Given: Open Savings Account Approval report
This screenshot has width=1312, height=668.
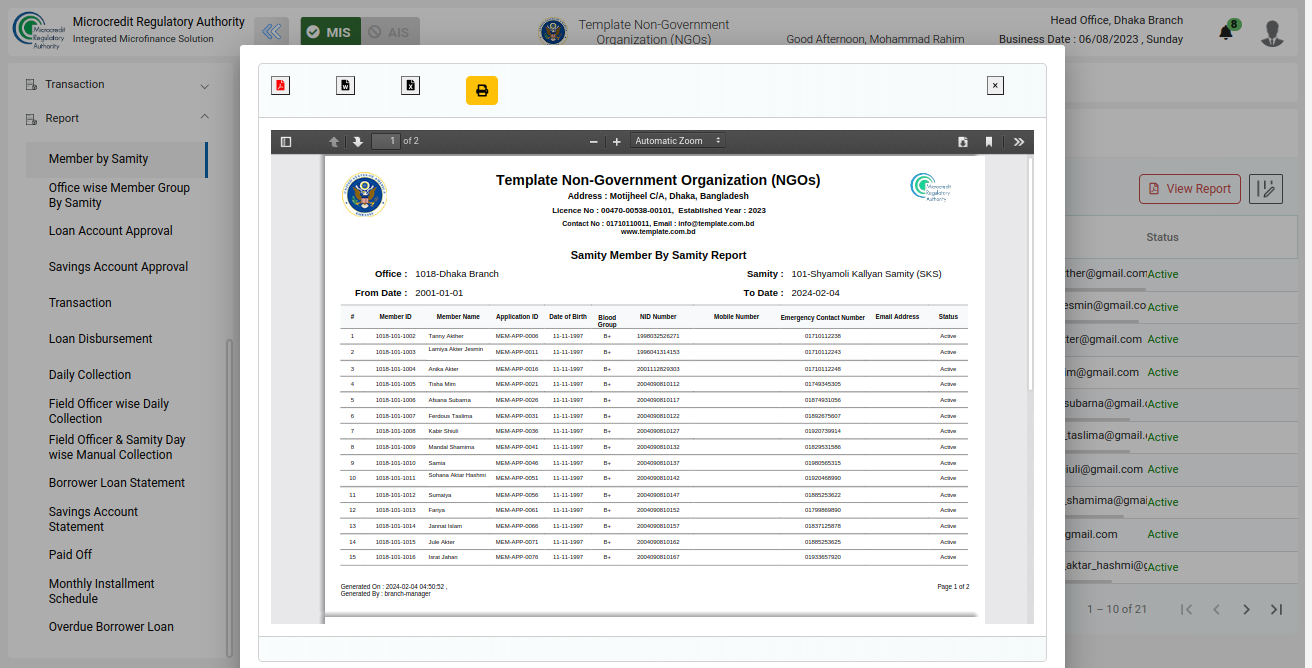Looking at the screenshot, I should pyautogui.click(x=119, y=267).
